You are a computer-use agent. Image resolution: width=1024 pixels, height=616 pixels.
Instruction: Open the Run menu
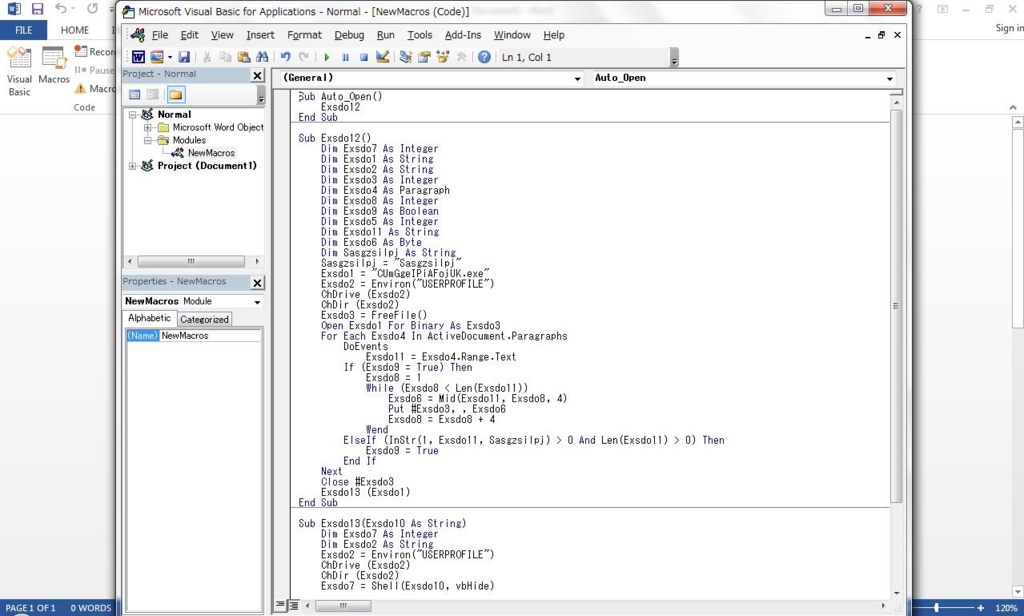click(x=386, y=35)
